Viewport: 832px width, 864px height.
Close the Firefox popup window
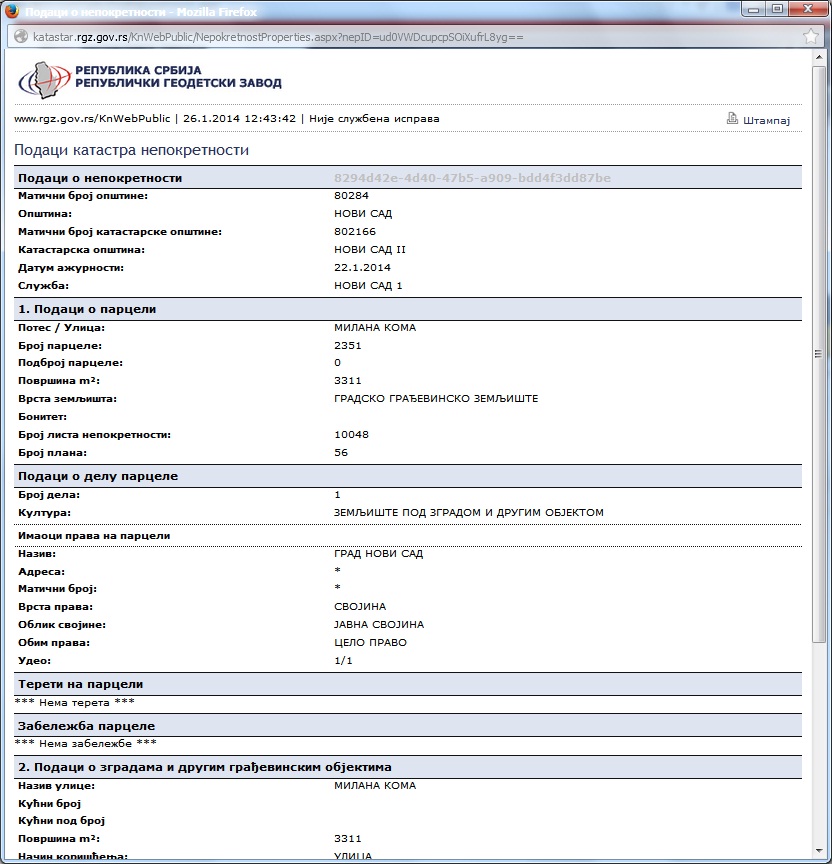806,9
